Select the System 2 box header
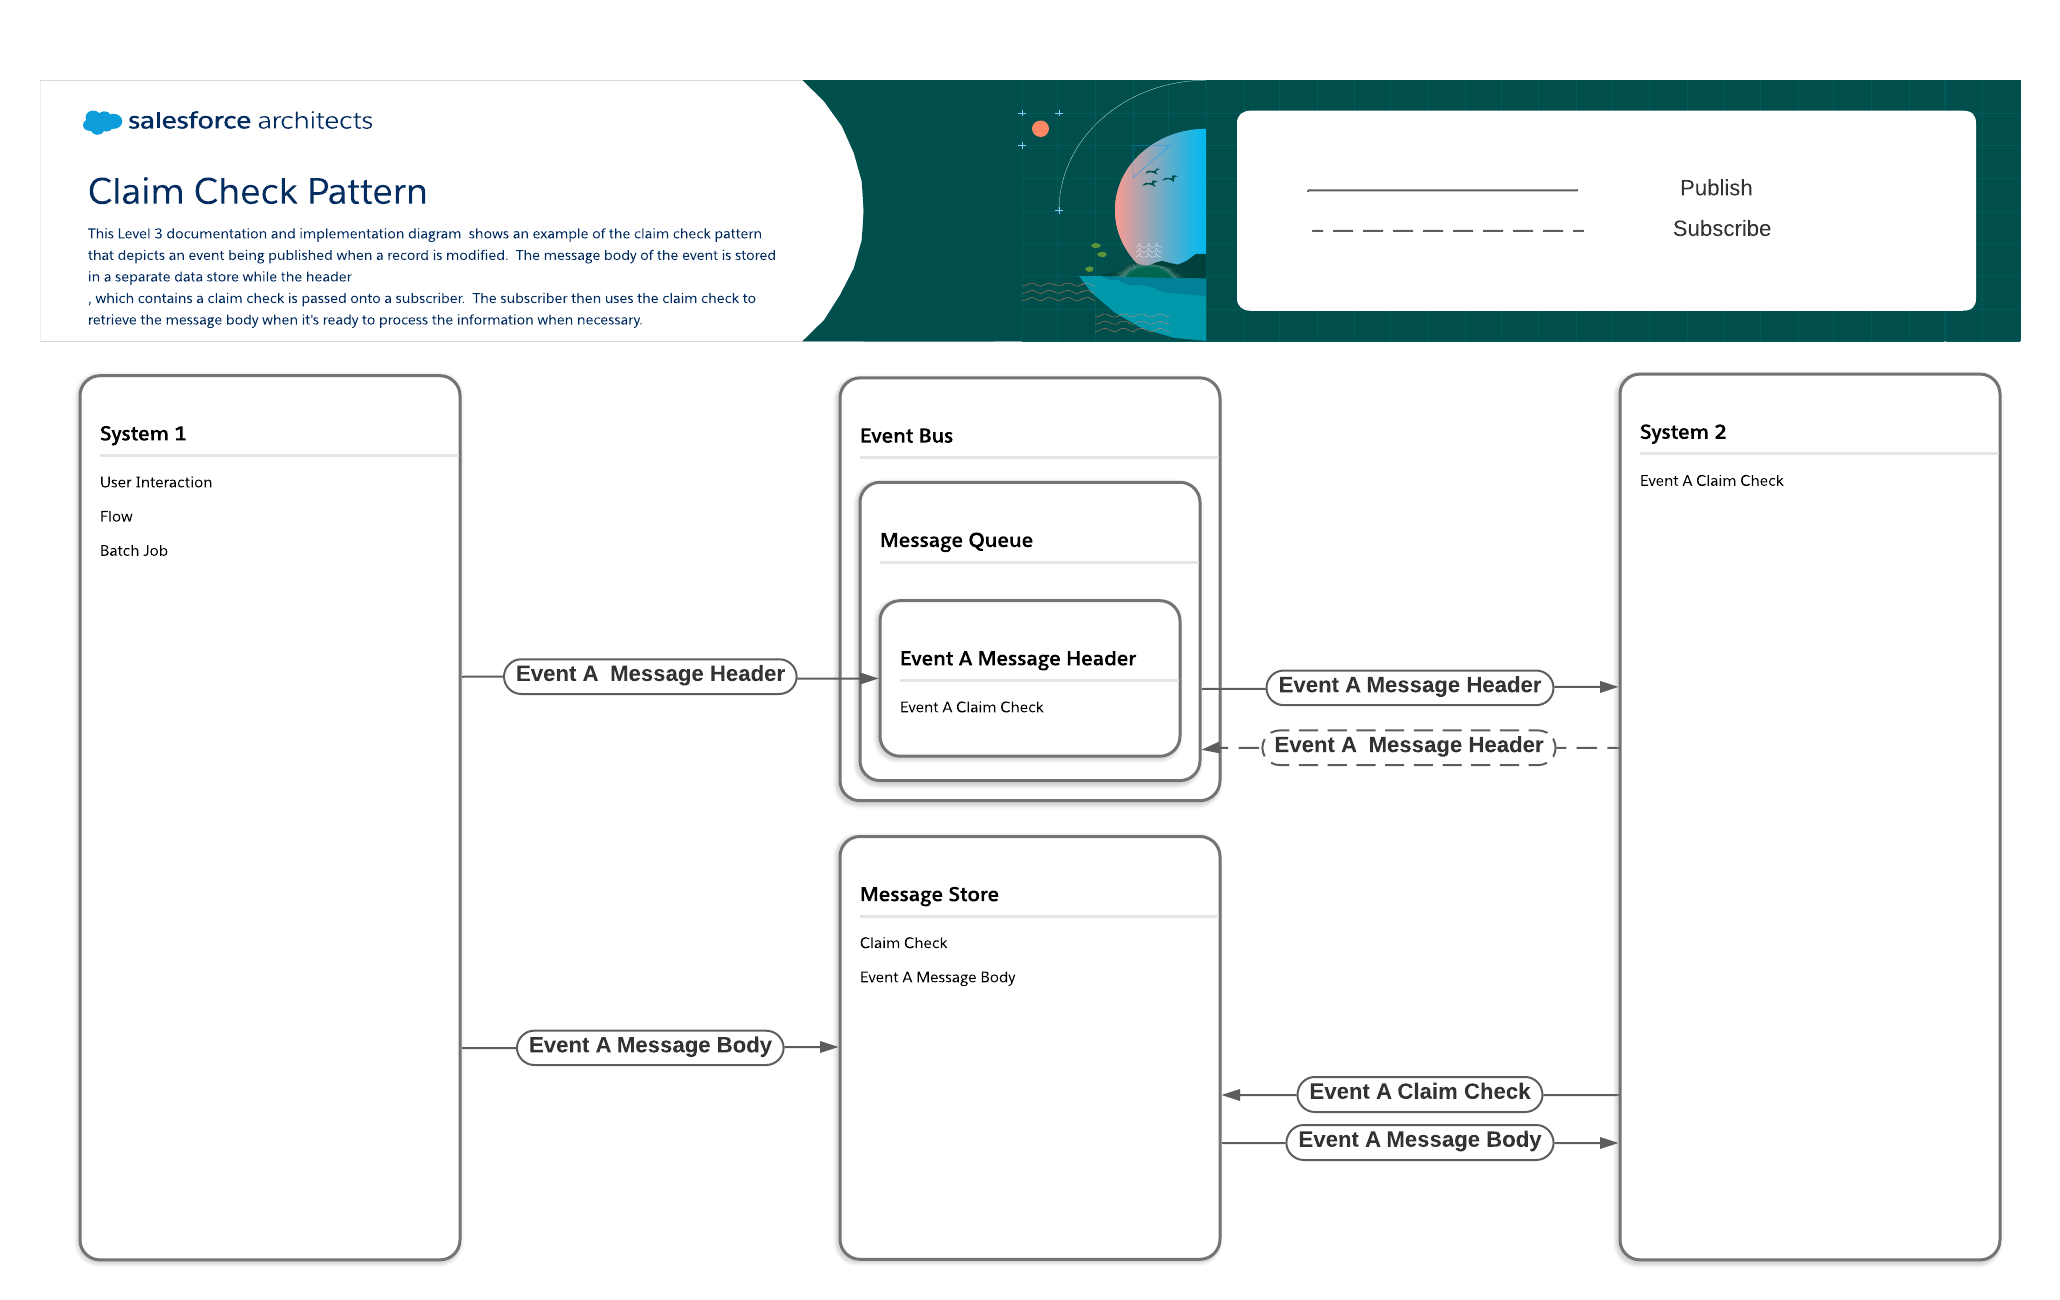 tap(1683, 432)
